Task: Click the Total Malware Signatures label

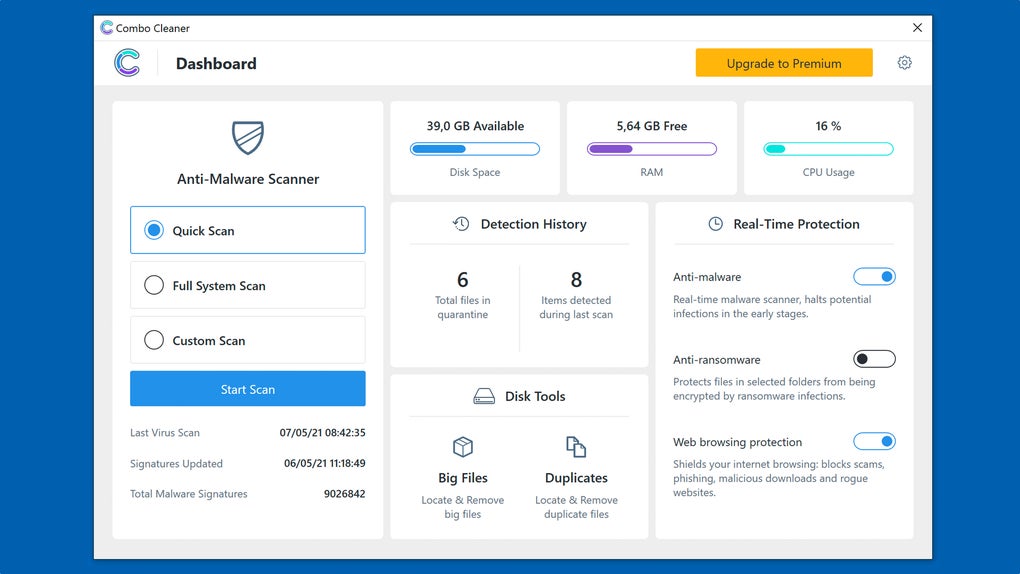Action: click(189, 494)
